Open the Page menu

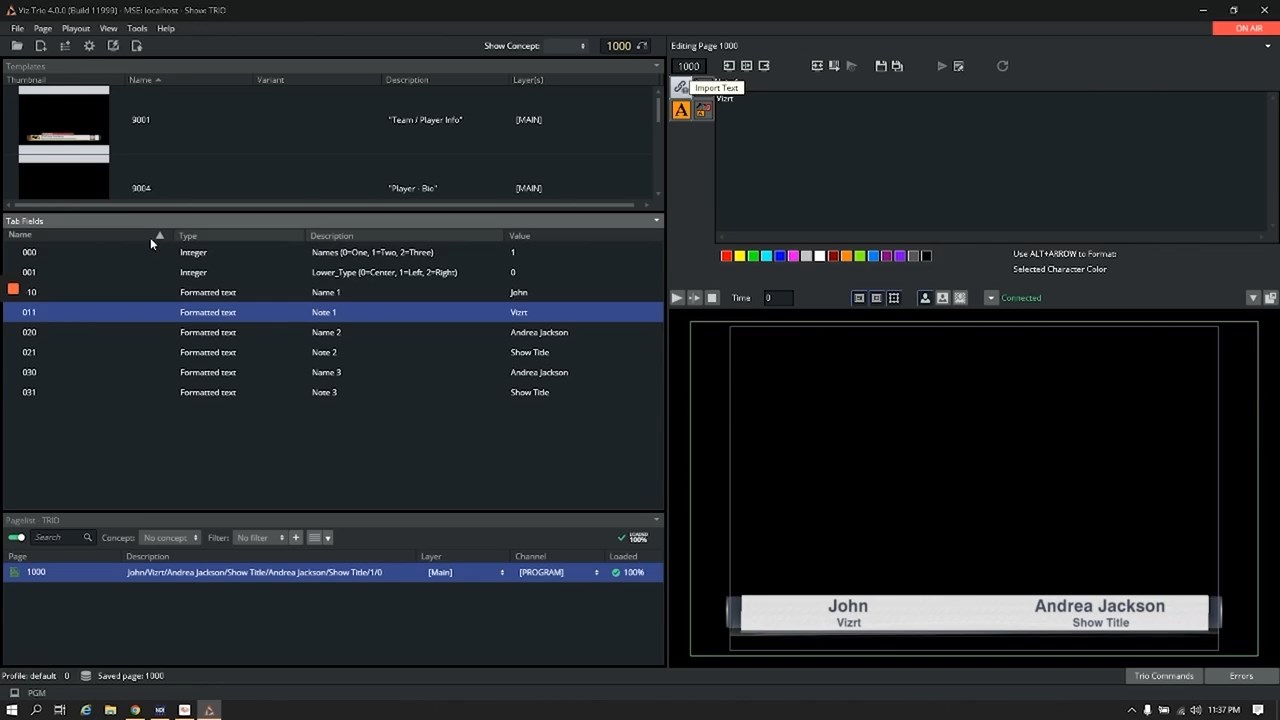[42, 28]
